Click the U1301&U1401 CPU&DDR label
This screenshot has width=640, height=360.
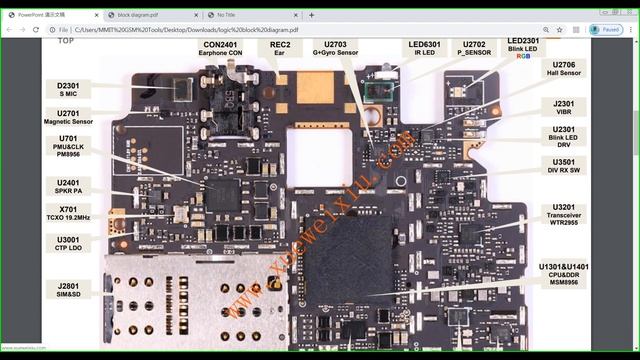pos(564,274)
